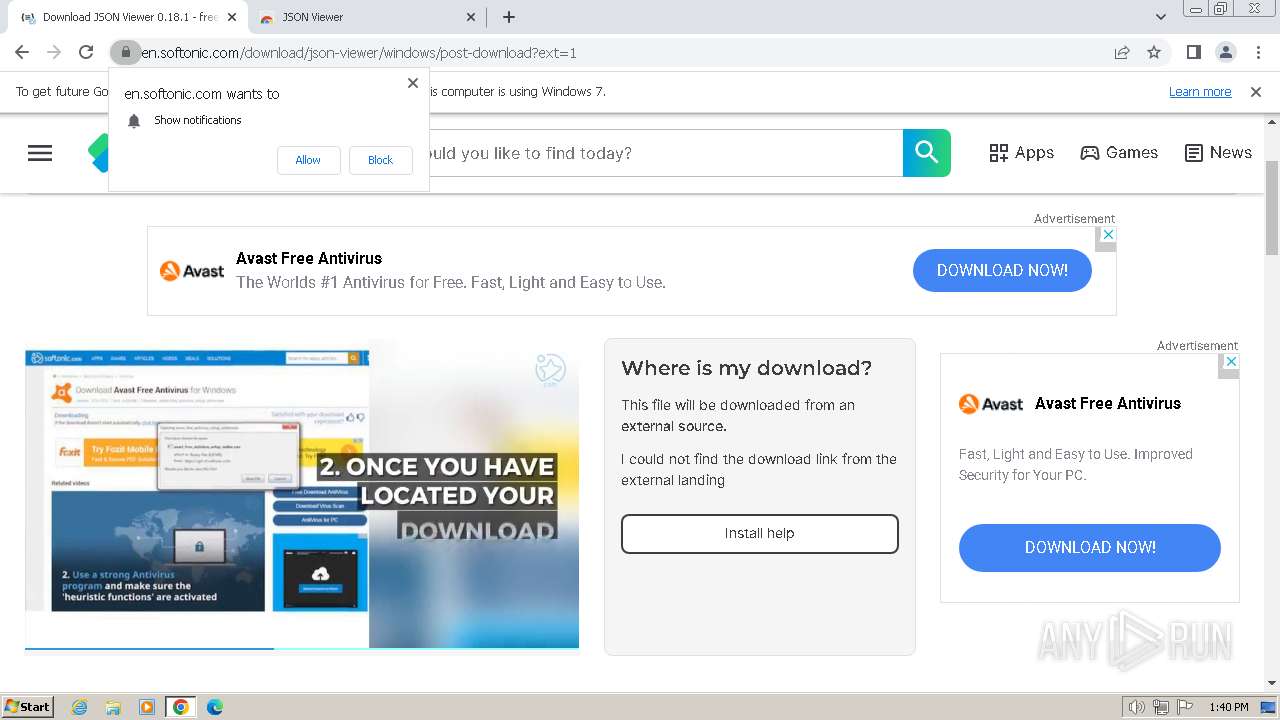1280x720 pixels.
Task: Close the Download JSON Viewer tab
Action: pyautogui.click(x=232, y=17)
